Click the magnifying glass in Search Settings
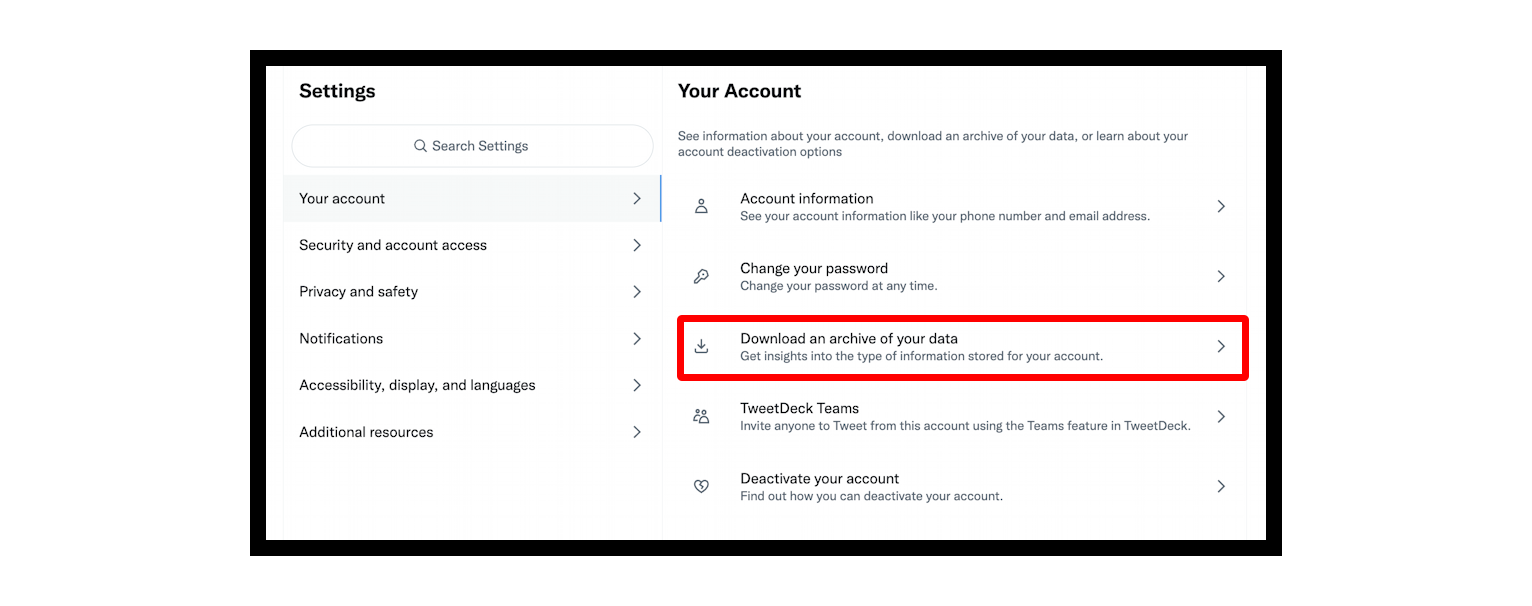The height and width of the screenshot is (606, 1532). point(420,146)
